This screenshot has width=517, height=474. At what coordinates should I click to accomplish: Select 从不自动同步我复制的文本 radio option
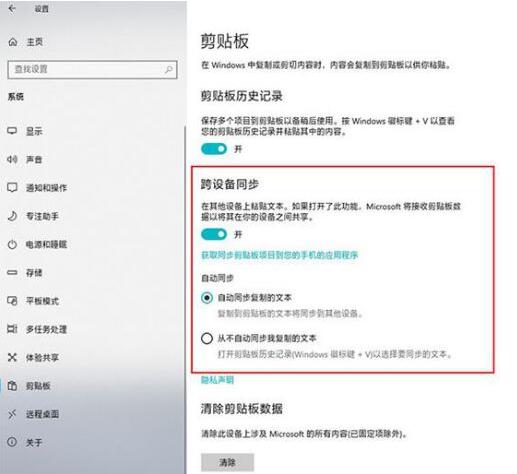click(x=207, y=338)
